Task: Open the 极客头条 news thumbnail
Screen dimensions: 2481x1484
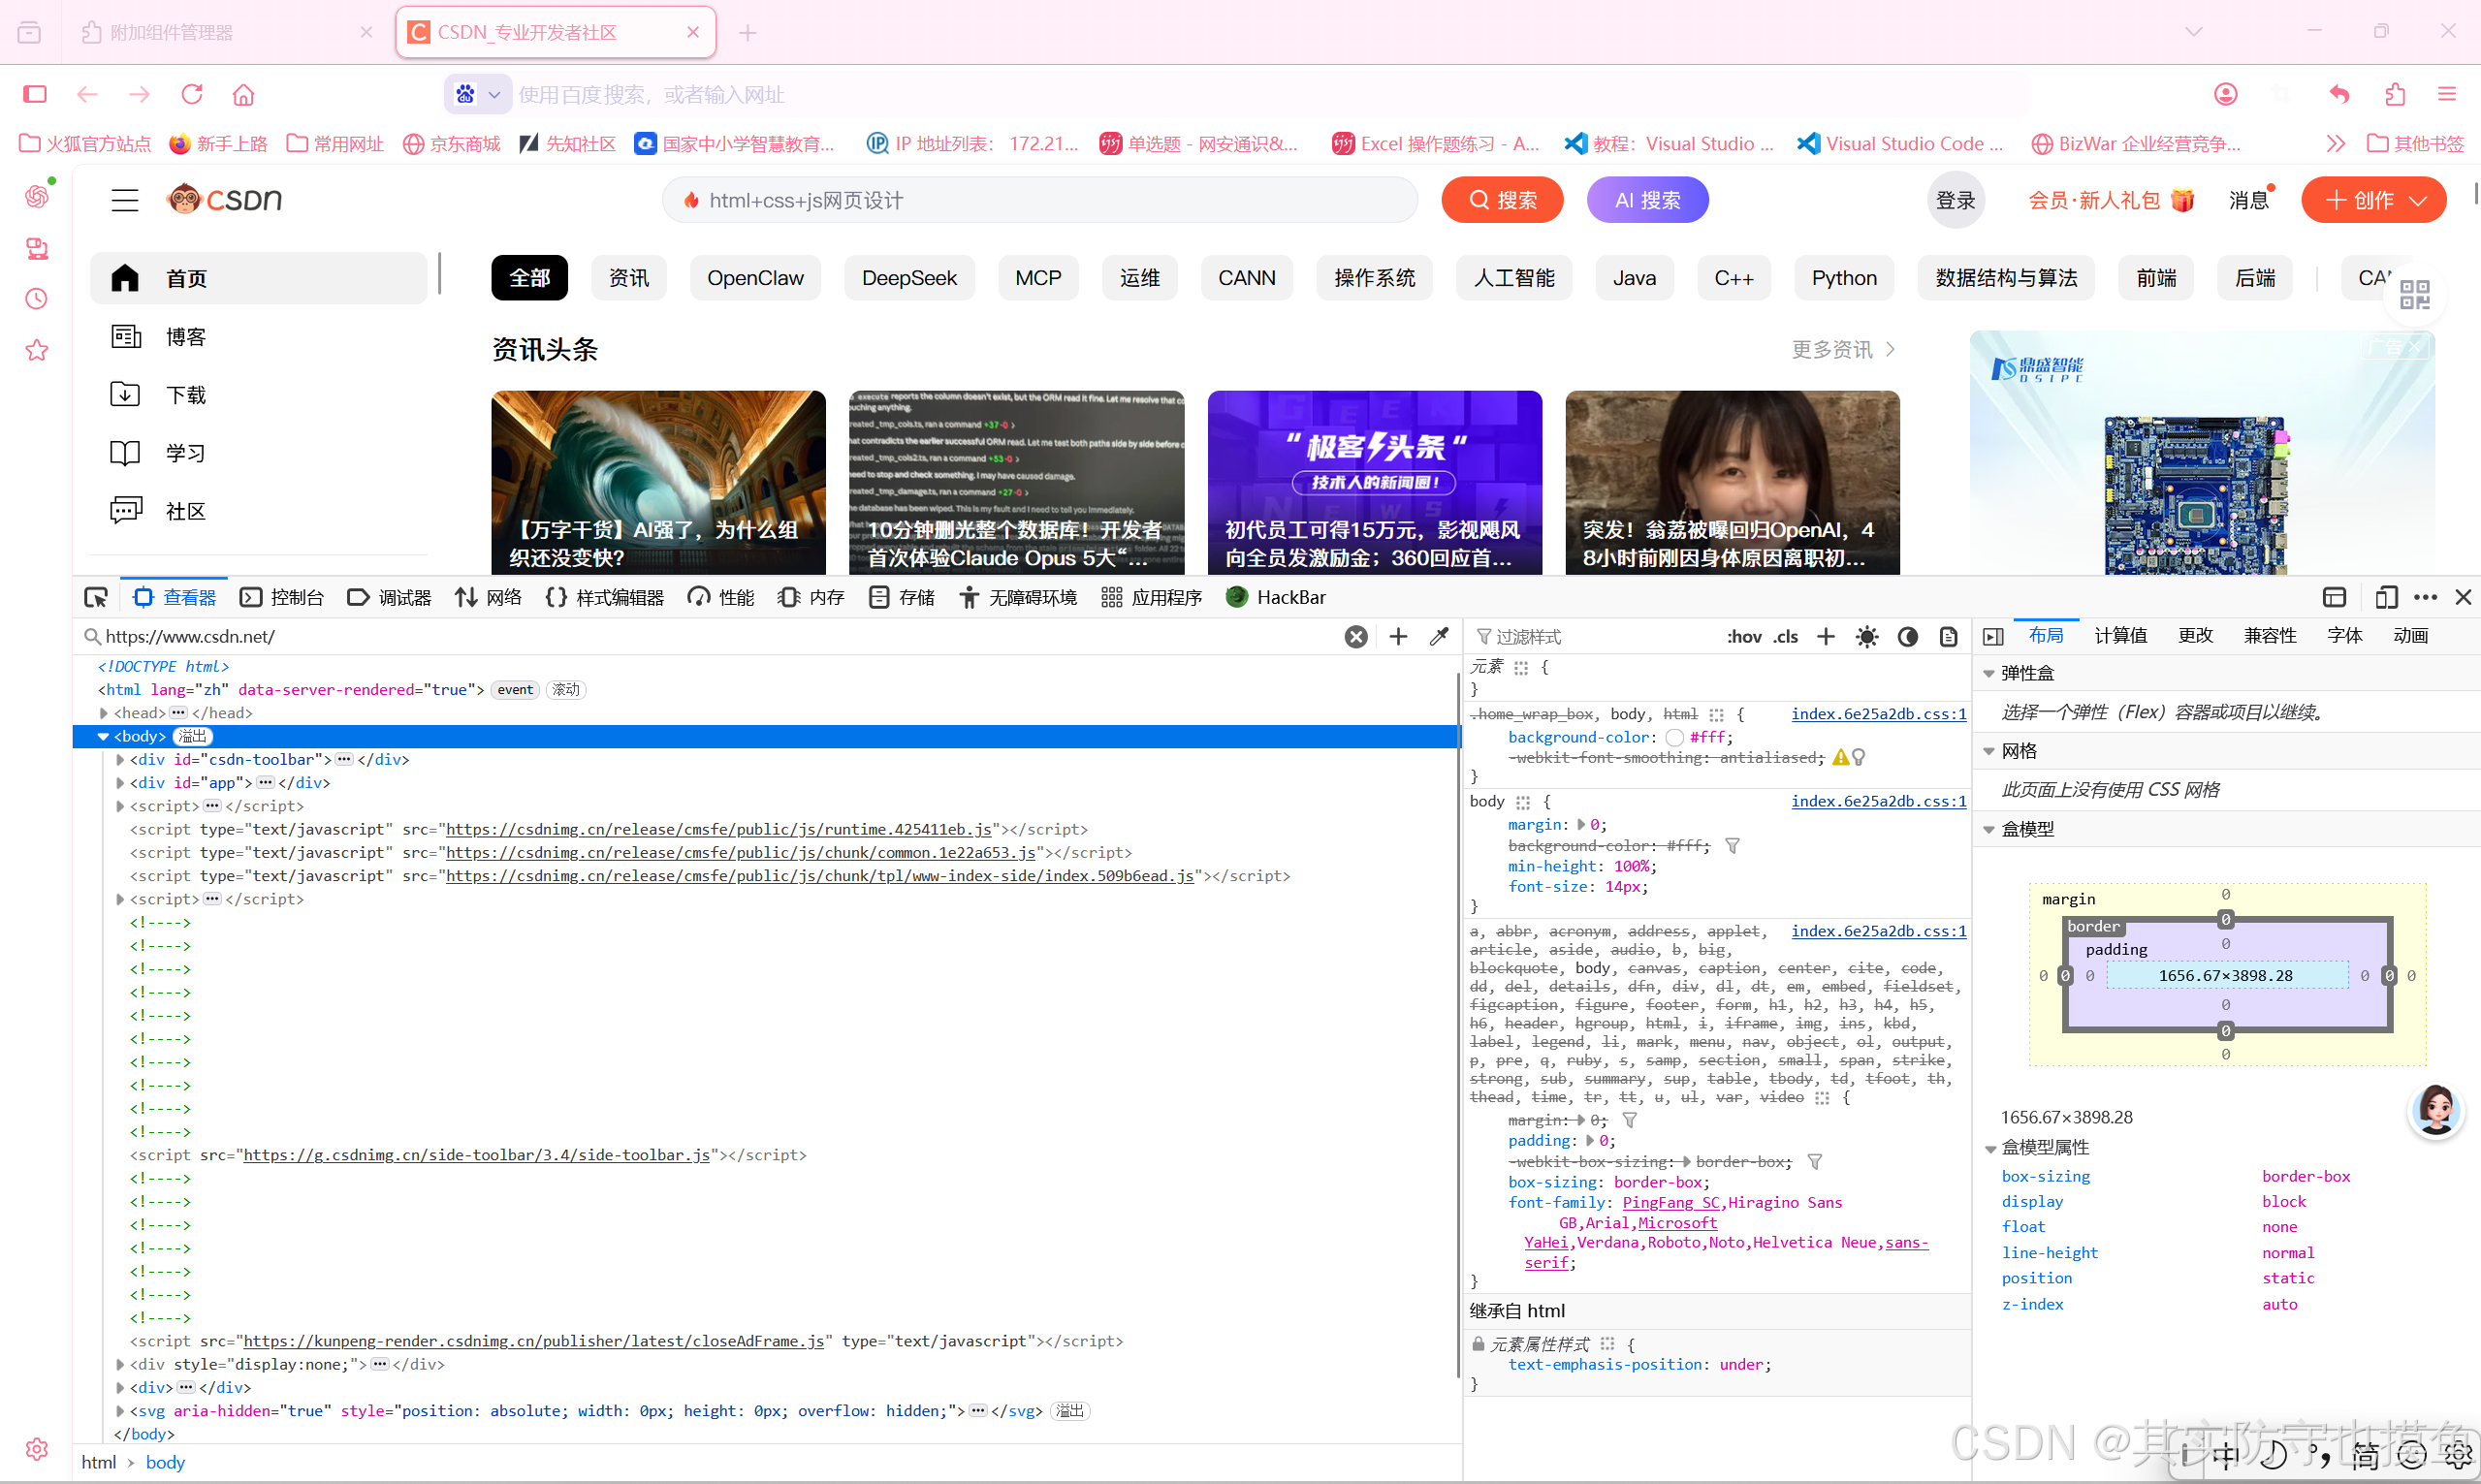Action: (x=1374, y=482)
